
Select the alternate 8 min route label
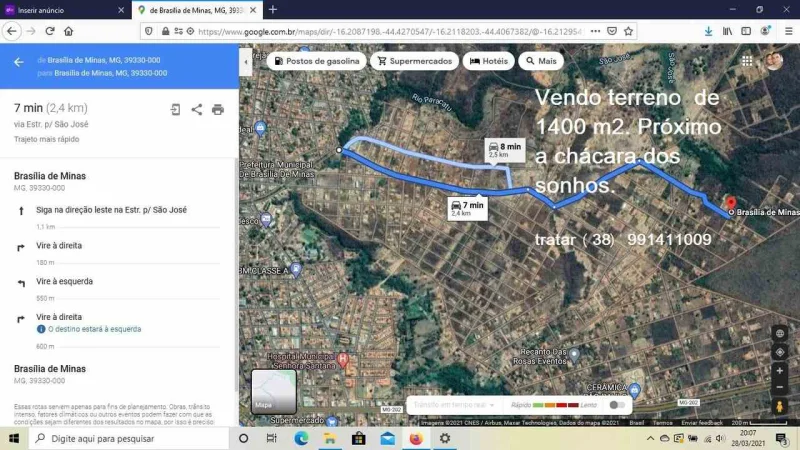505,149
